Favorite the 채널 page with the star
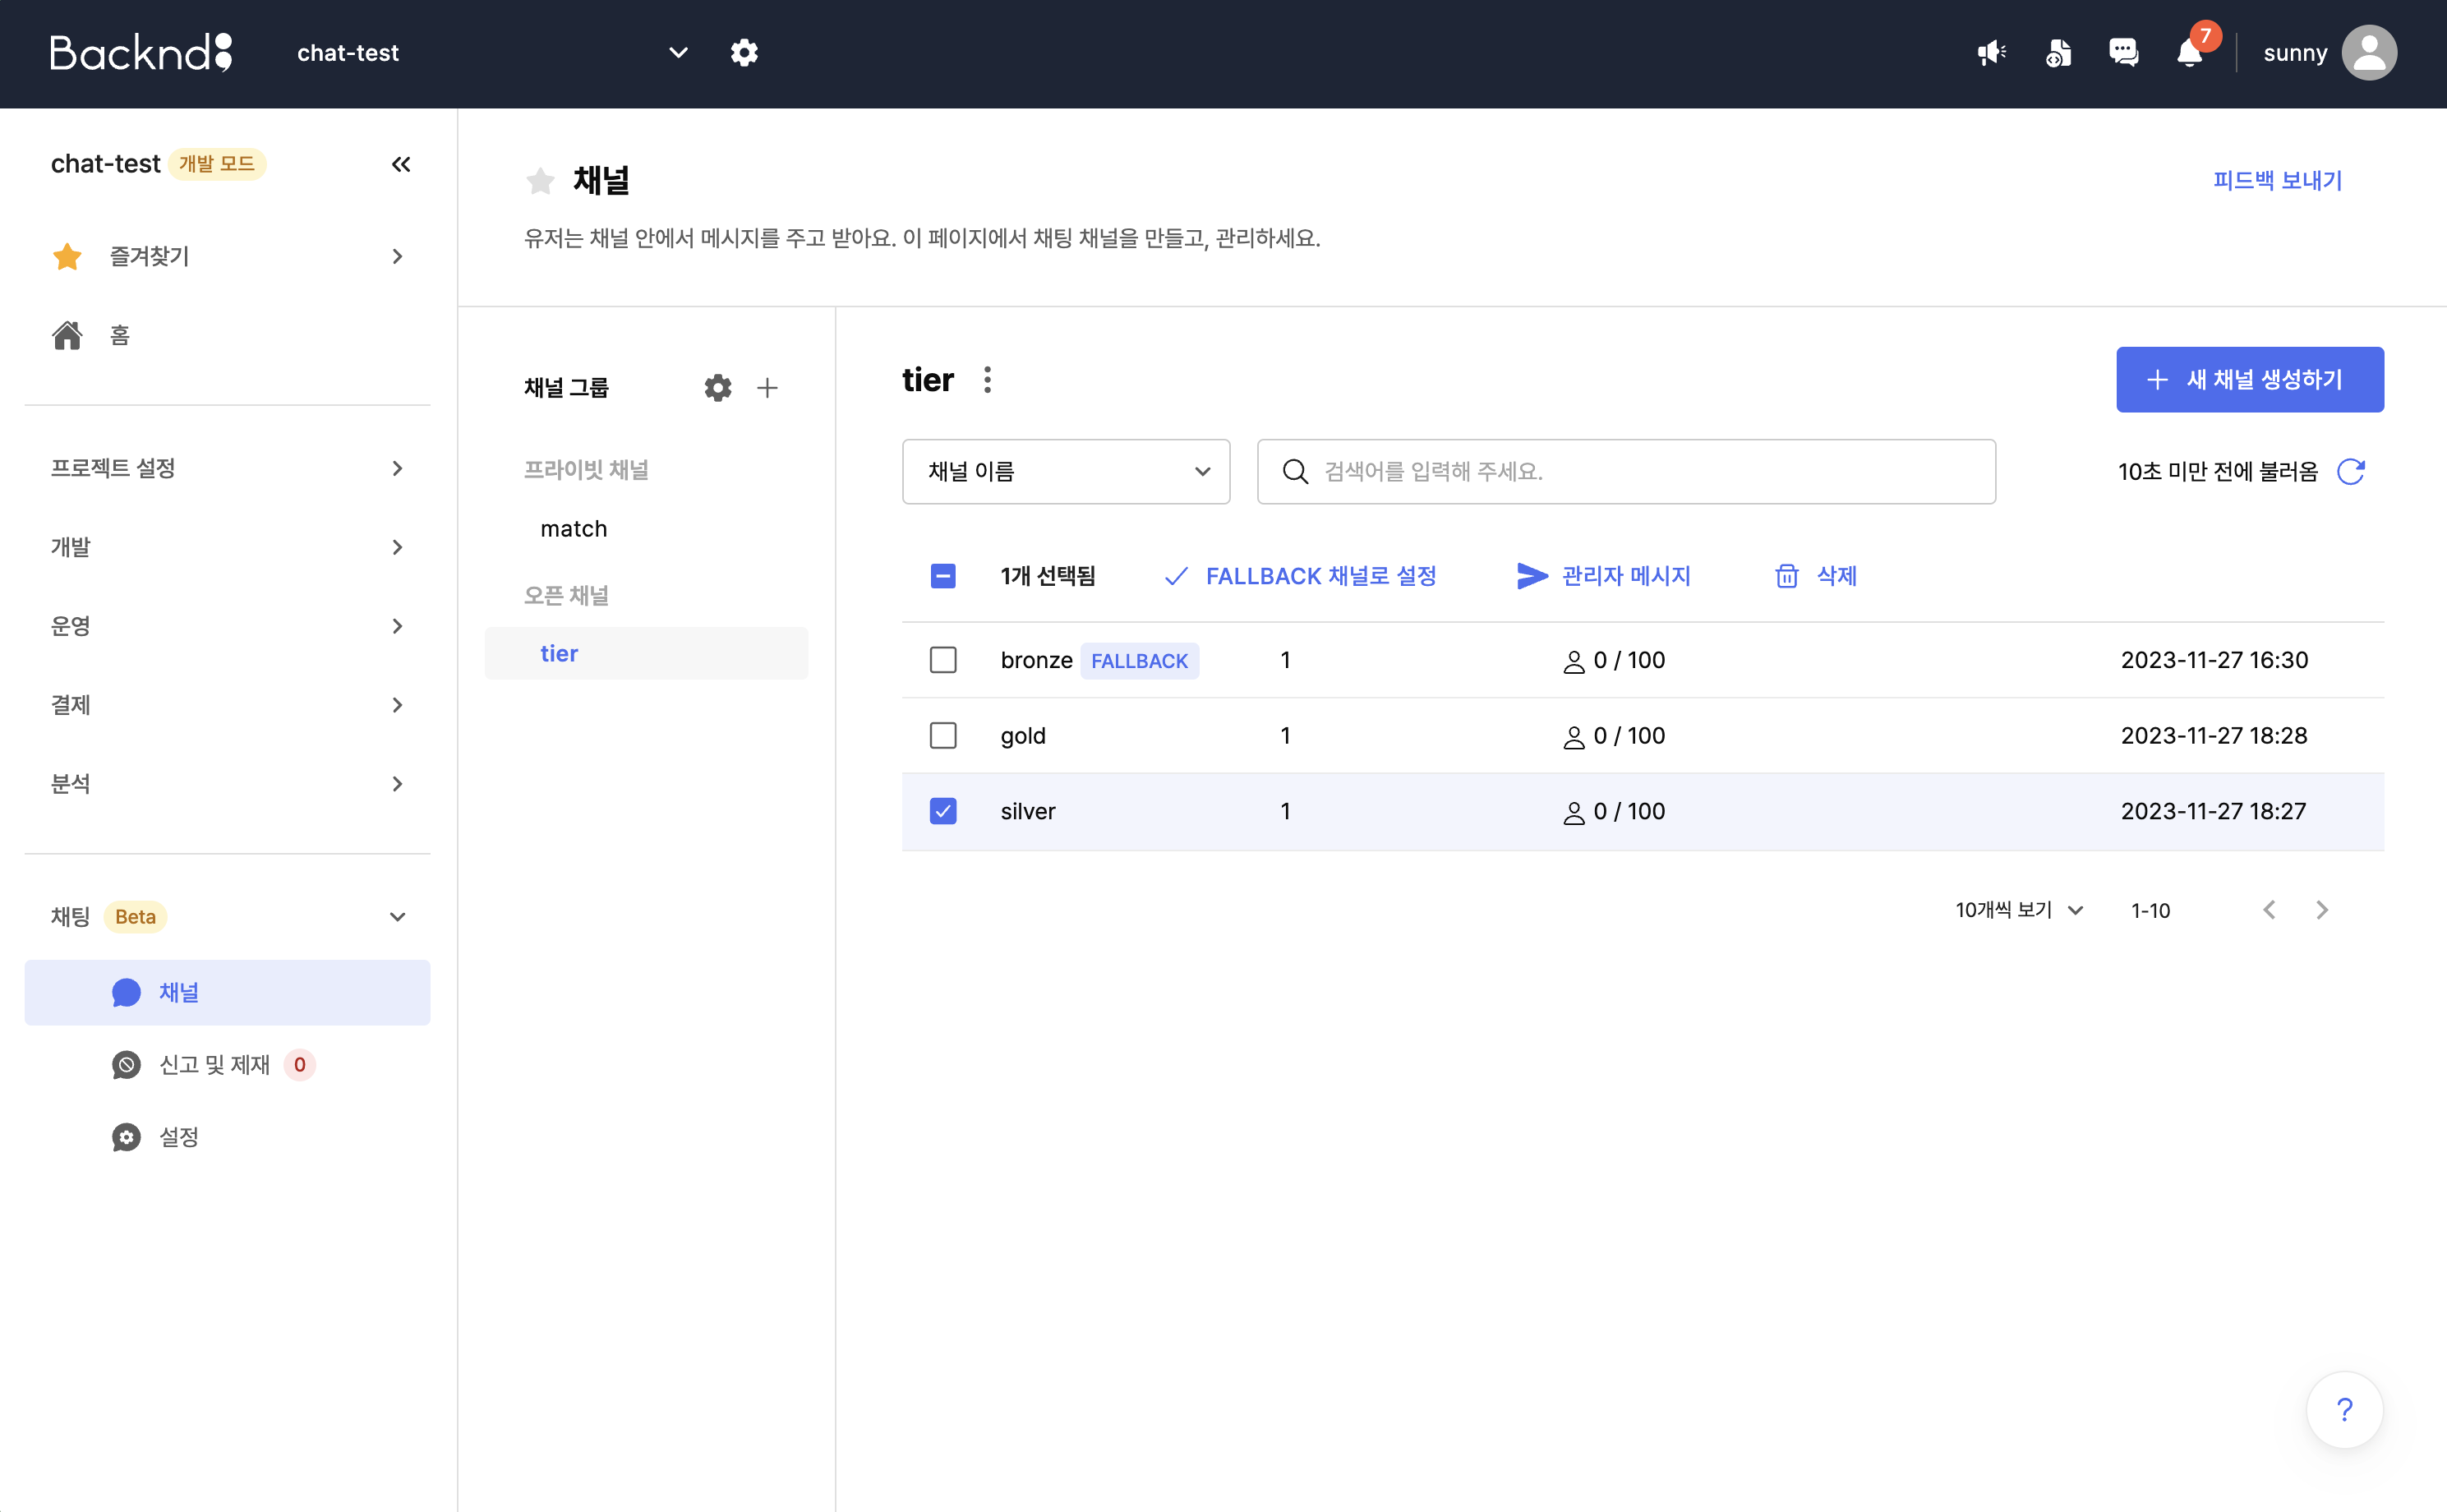Viewport: 2447px width, 1512px height. (x=540, y=181)
